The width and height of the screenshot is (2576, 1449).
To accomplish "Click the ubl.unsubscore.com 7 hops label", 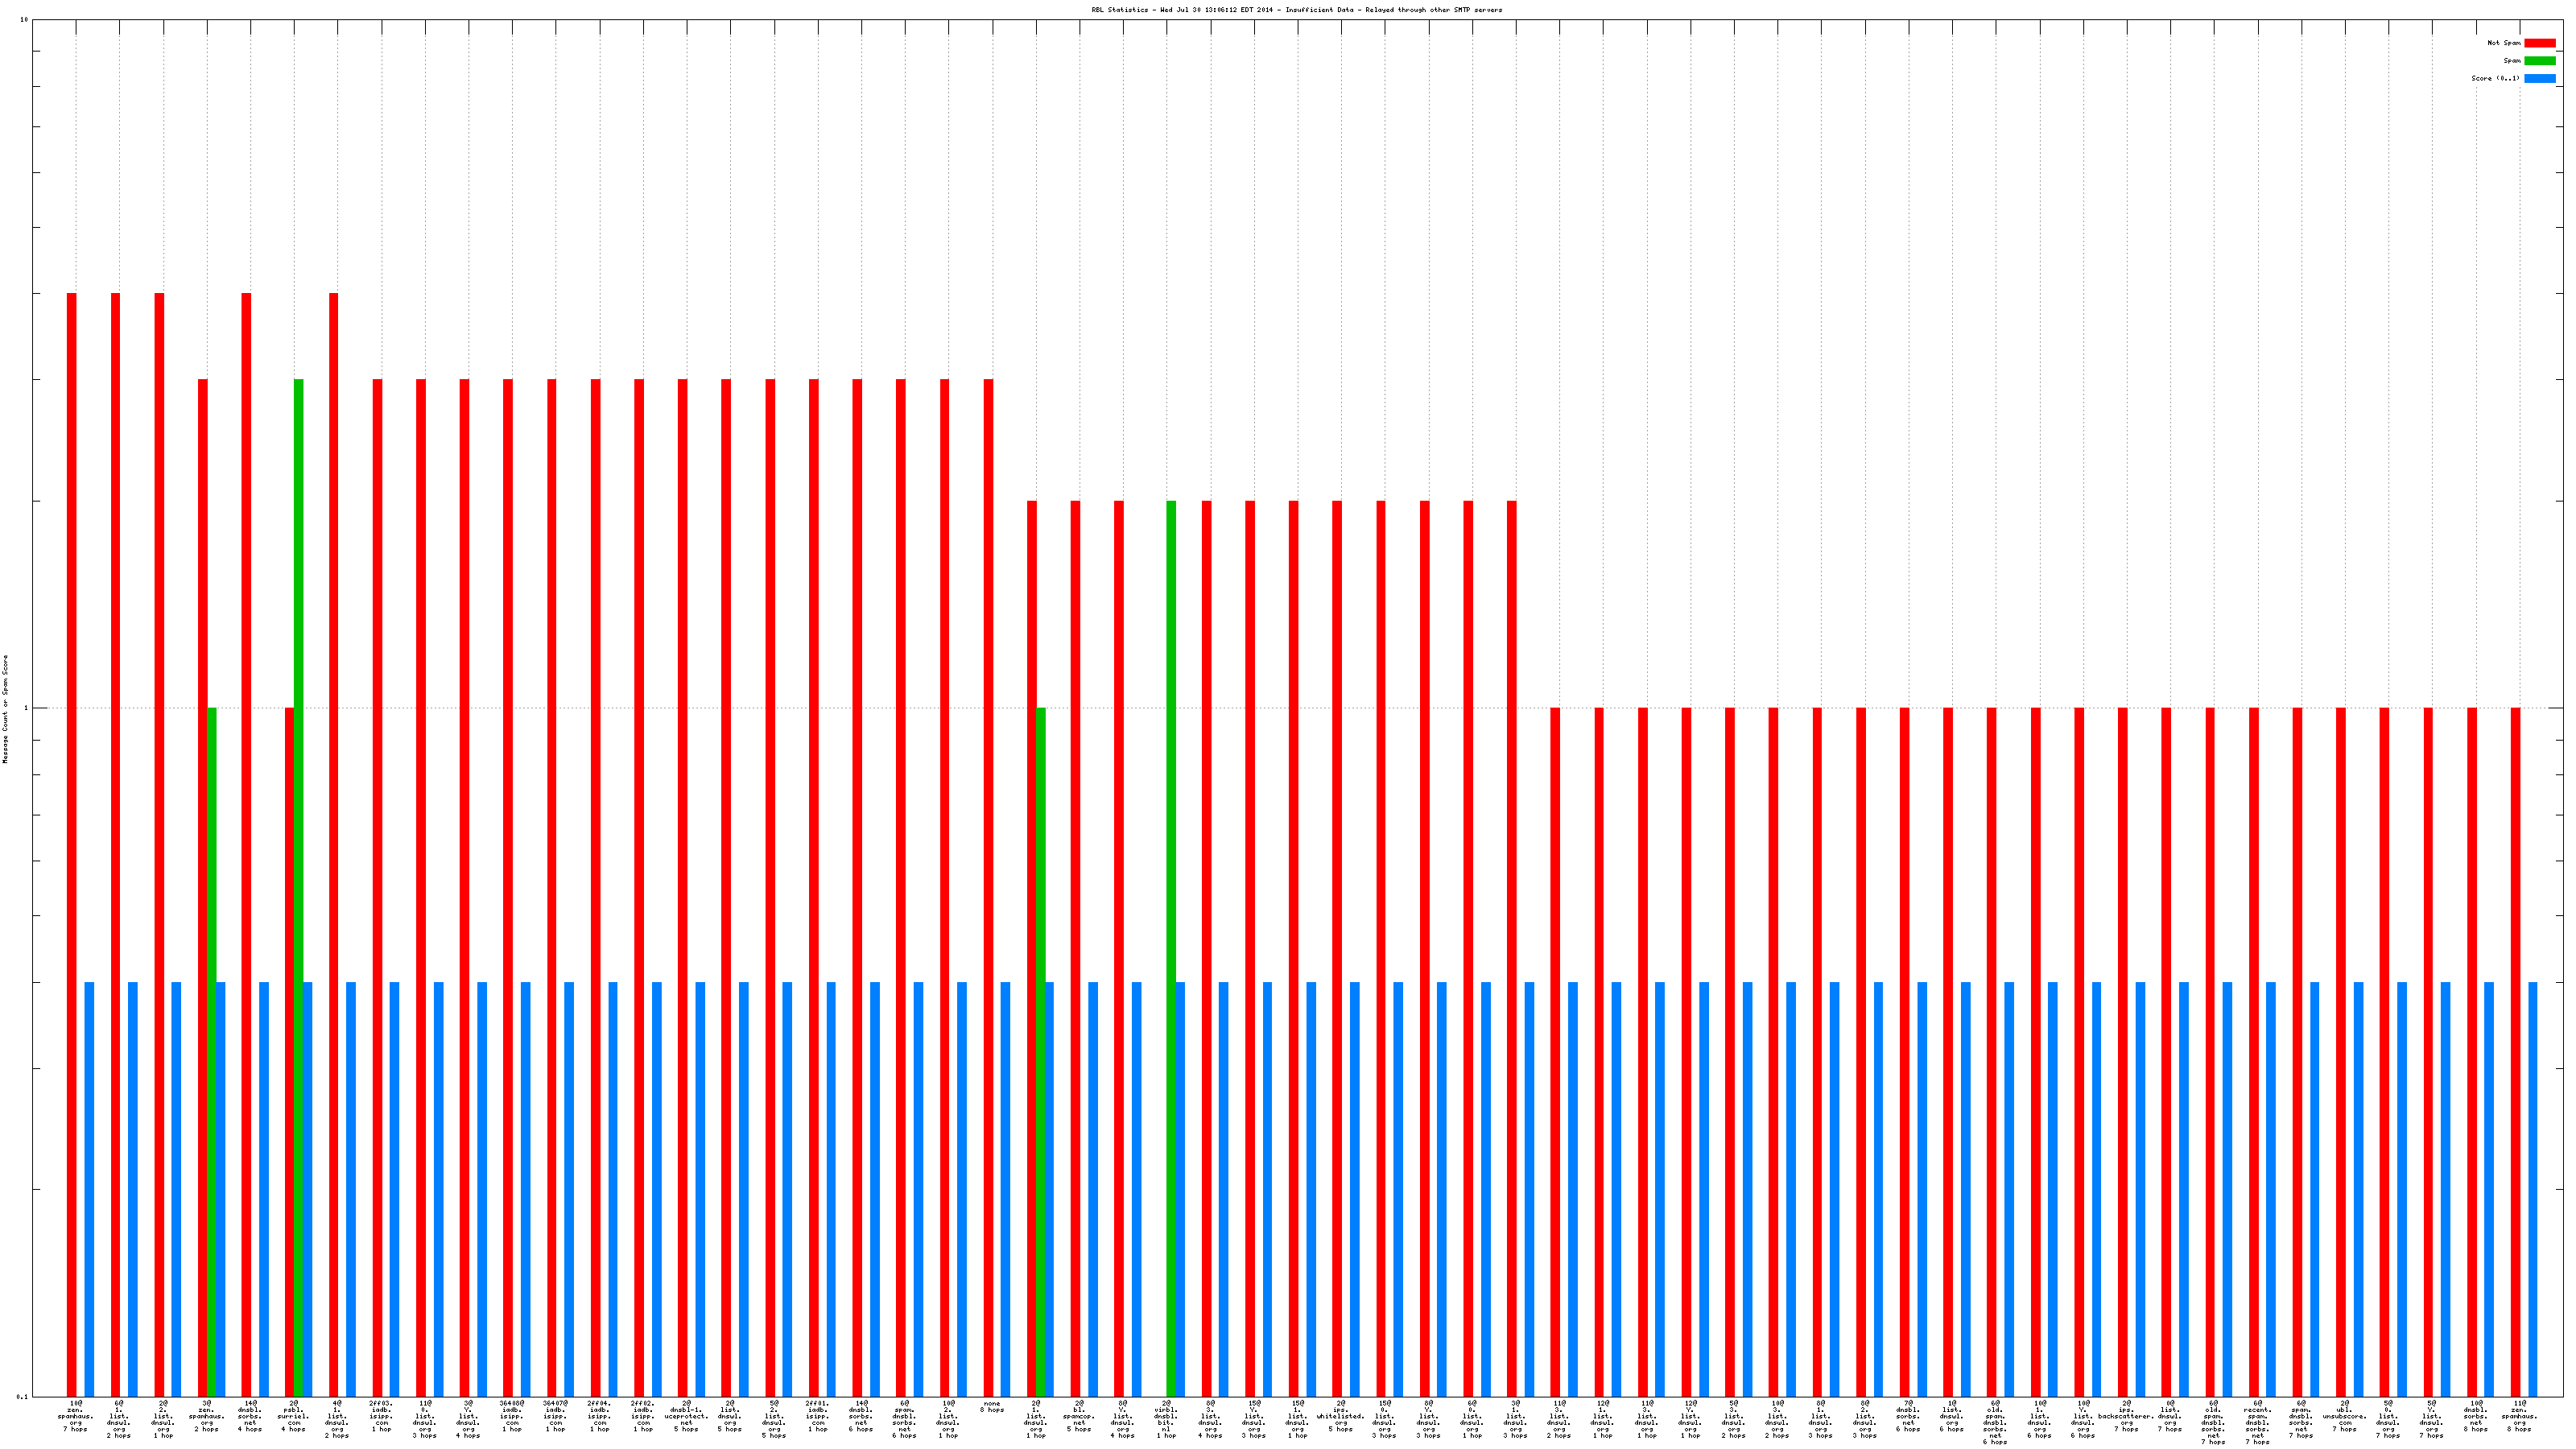I will click(x=2345, y=1416).
